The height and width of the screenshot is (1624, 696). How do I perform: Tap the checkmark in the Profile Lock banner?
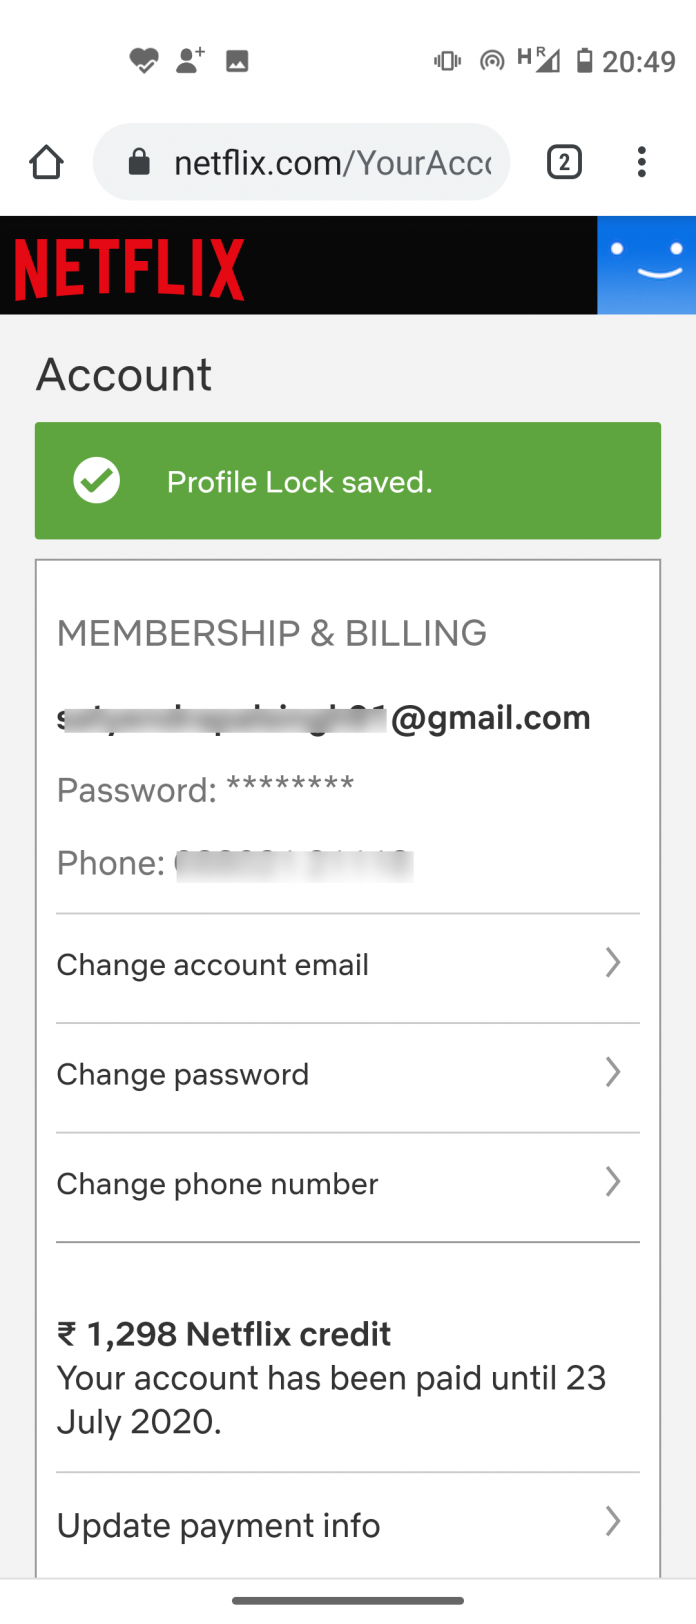96,481
